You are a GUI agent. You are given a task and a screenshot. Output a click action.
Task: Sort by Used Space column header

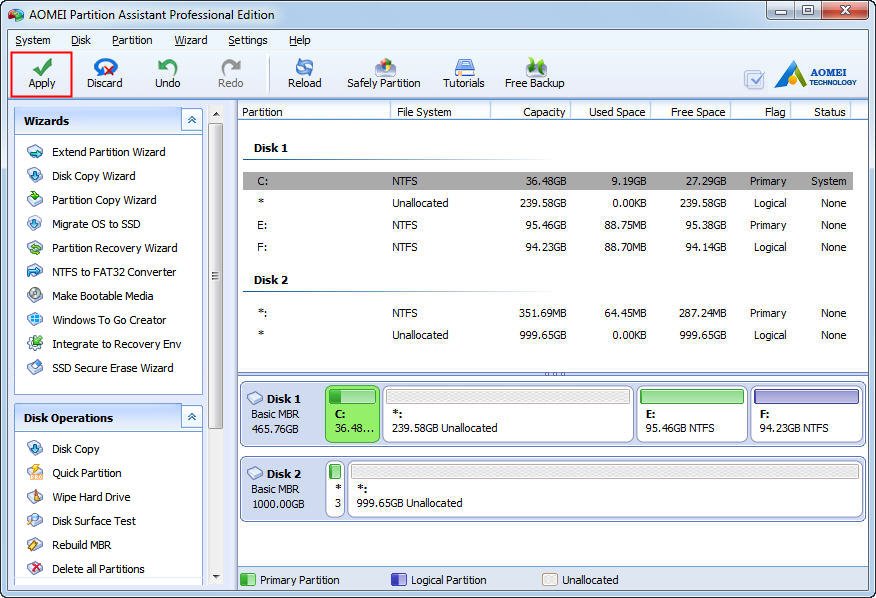click(610, 112)
